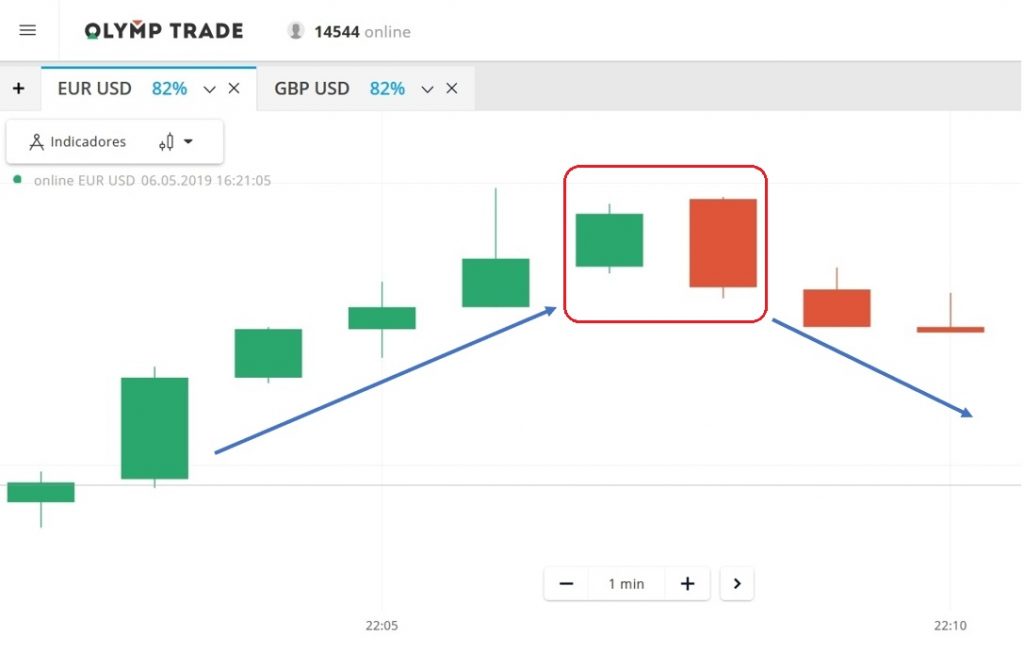Close the EUR USD tab

tap(234, 88)
